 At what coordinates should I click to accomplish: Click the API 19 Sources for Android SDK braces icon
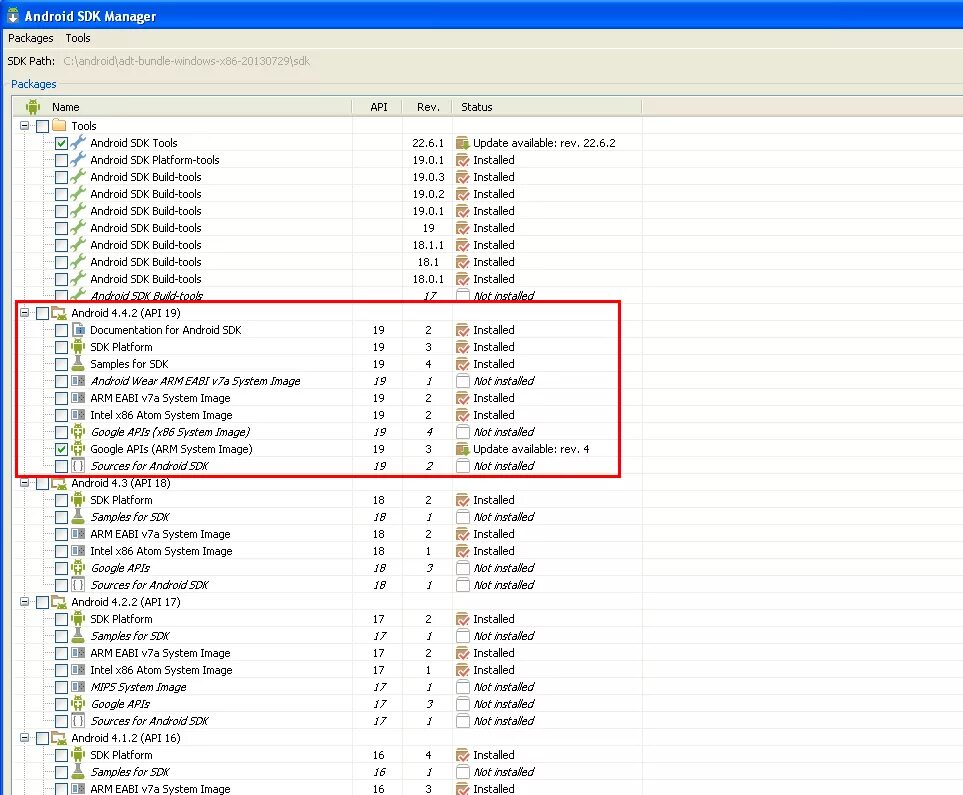78,466
